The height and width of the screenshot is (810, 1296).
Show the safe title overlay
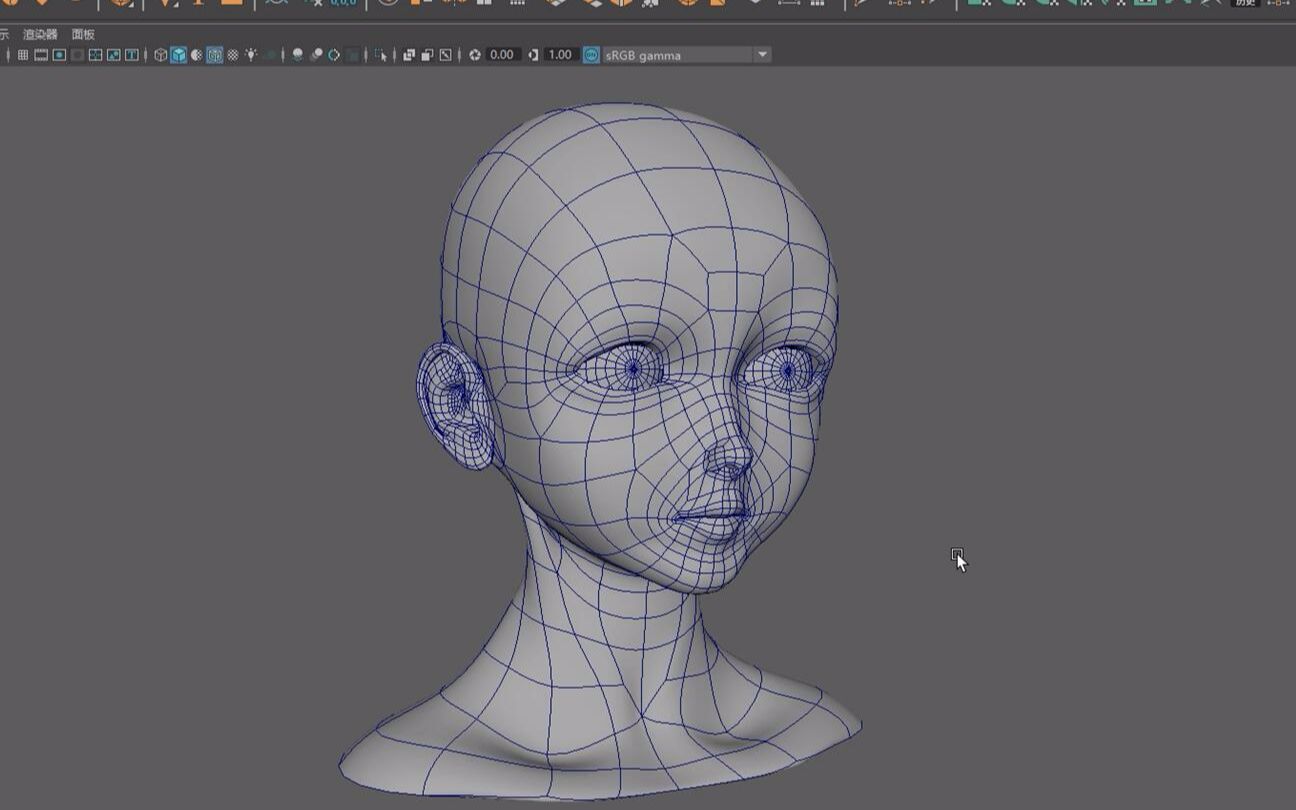(131, 55)
